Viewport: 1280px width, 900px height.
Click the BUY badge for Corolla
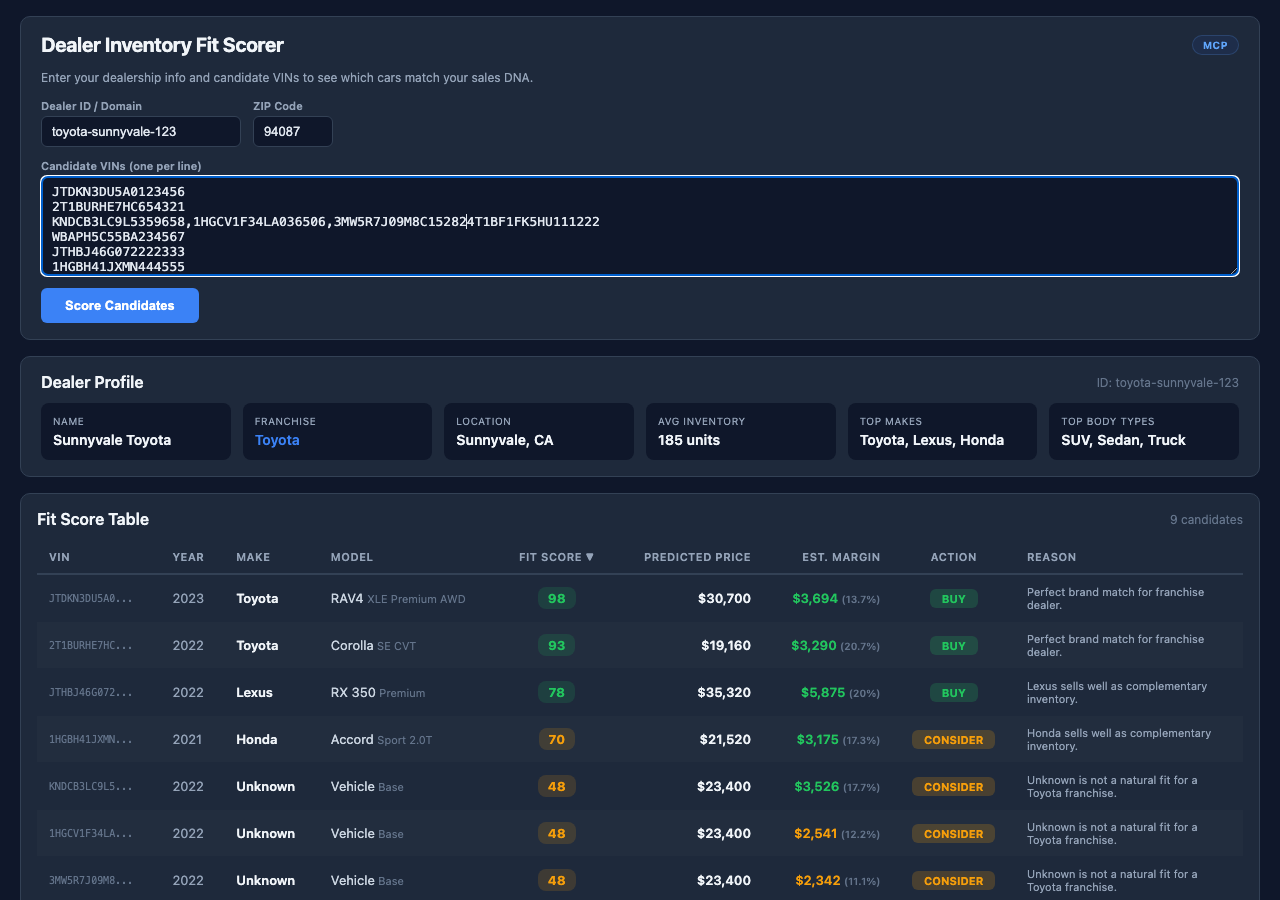[x=954, y=646]
